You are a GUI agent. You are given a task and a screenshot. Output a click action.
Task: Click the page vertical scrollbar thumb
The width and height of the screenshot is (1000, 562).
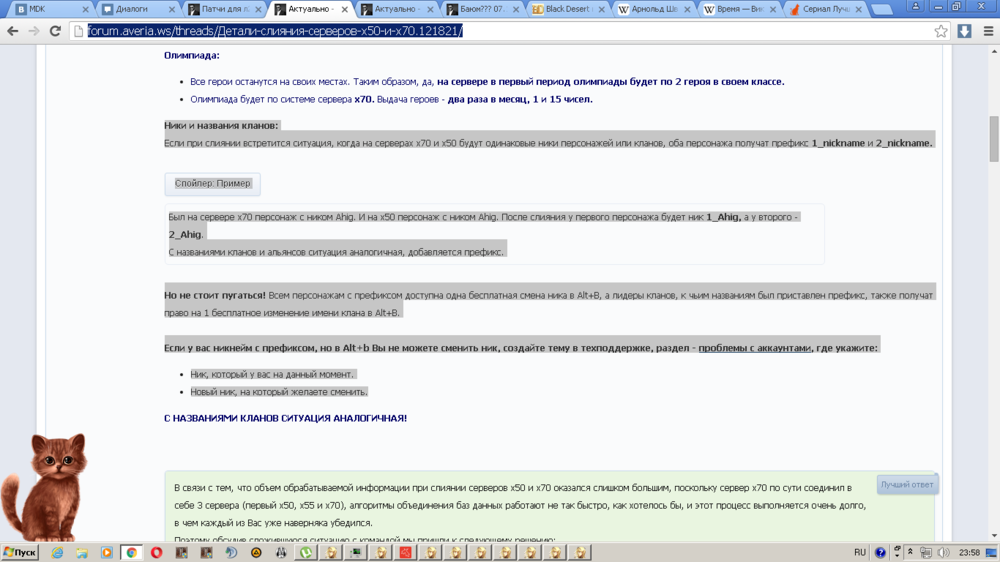click(993, 138)
